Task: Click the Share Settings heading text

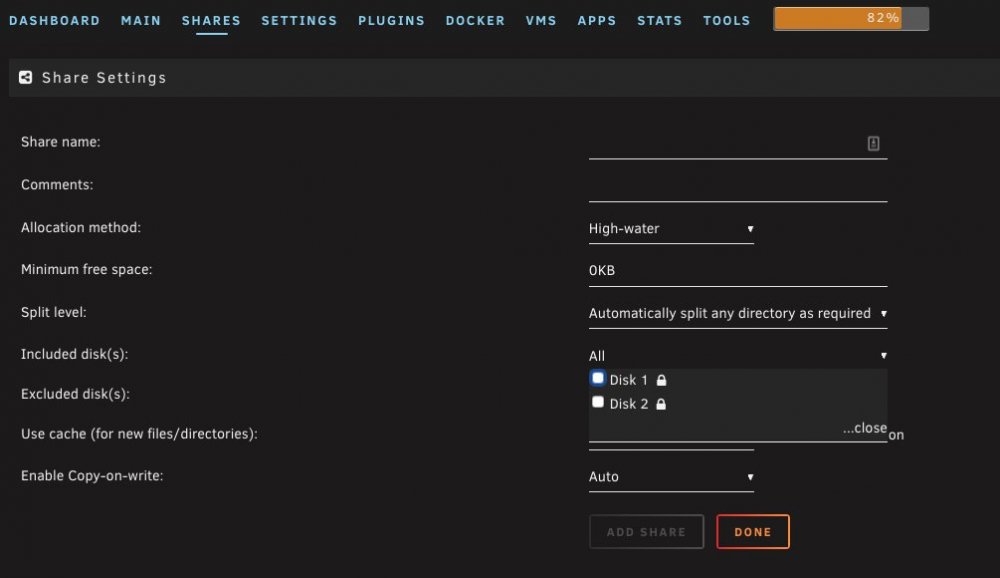Action: (x=104, y=78)
